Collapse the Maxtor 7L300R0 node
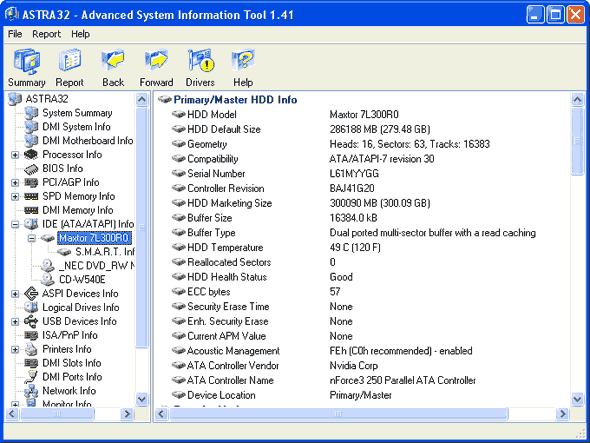The image size is (590, 443). click(32, 238)
